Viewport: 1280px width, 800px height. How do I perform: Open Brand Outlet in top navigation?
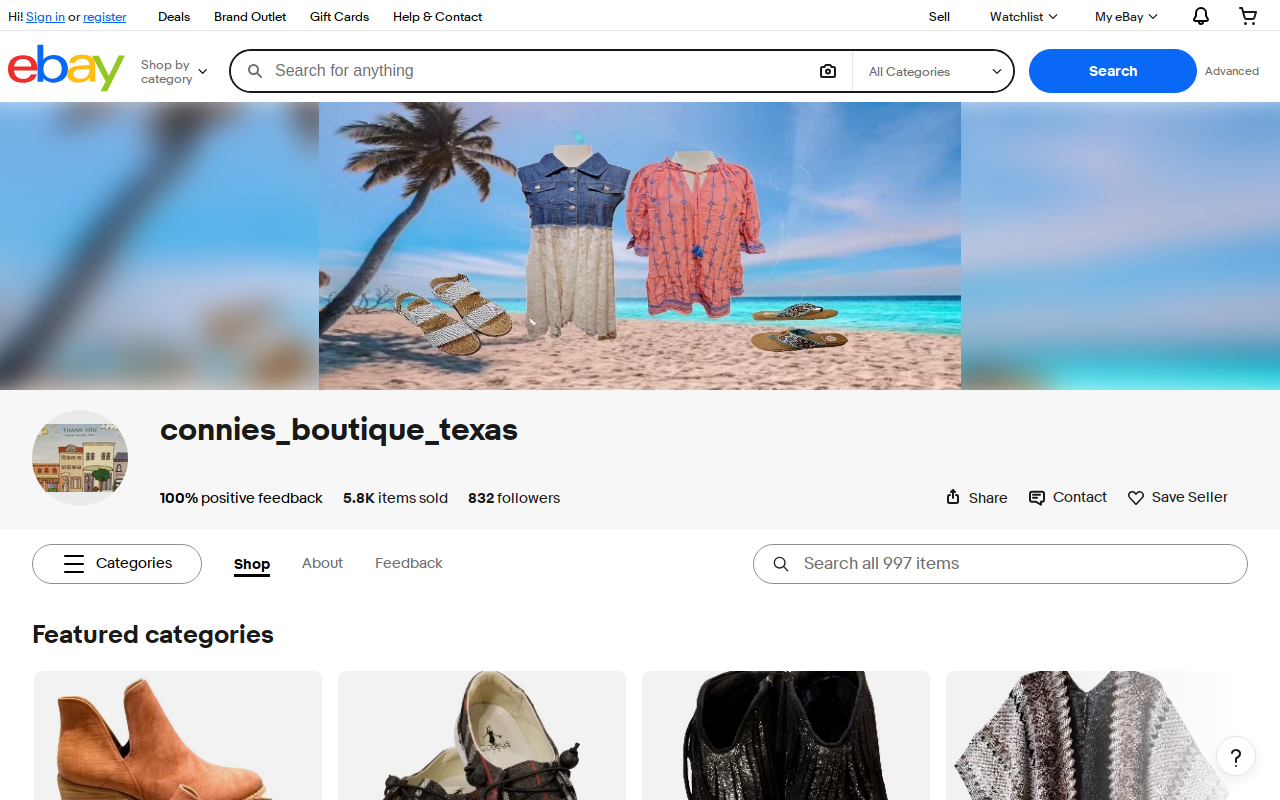(250, 16)
